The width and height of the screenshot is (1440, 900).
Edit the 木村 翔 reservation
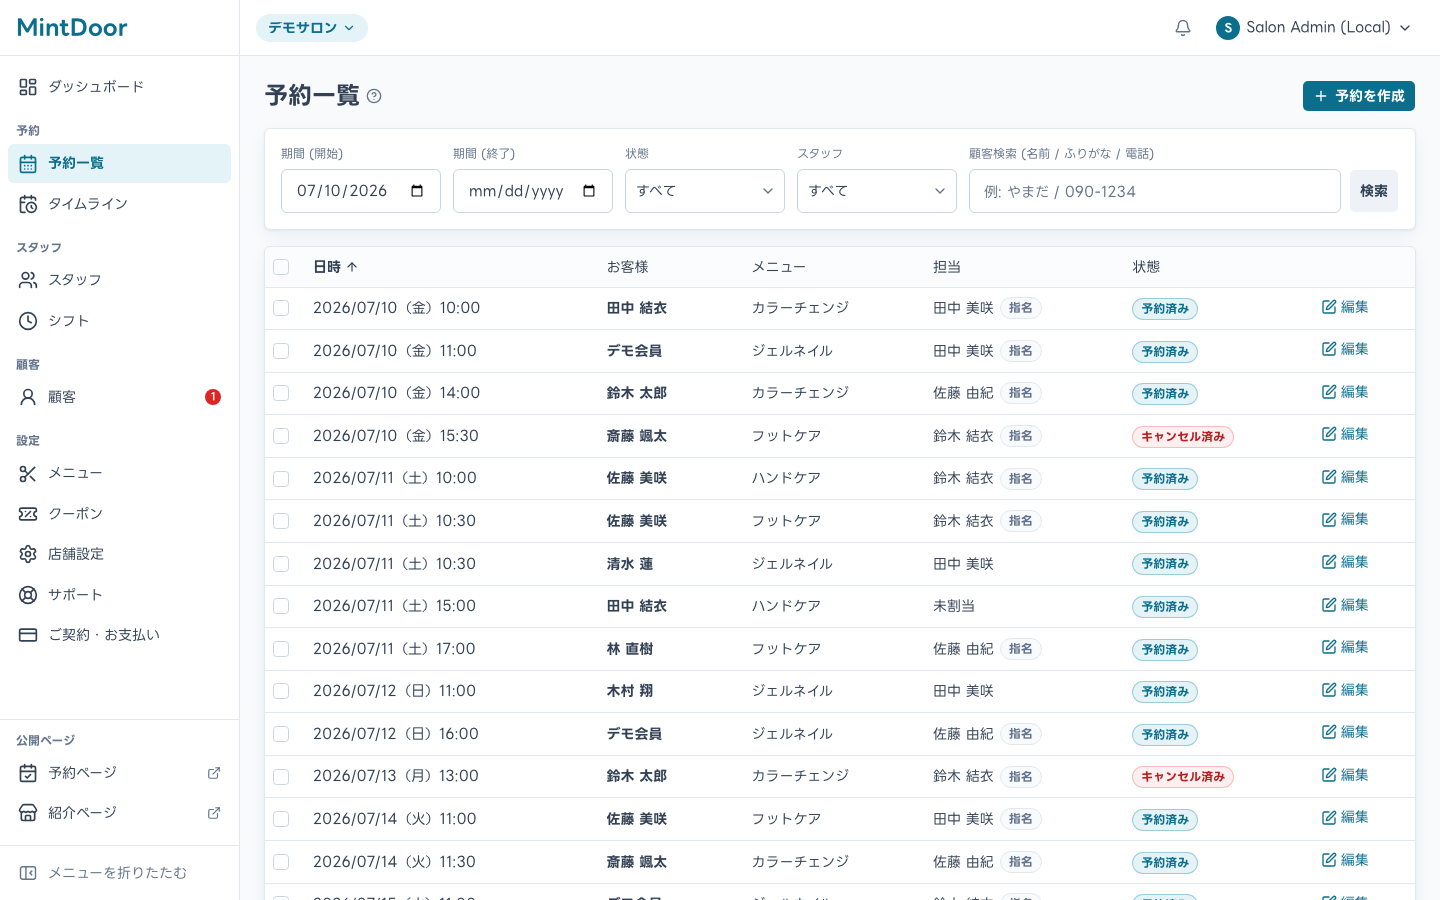tap(1345, 690)
